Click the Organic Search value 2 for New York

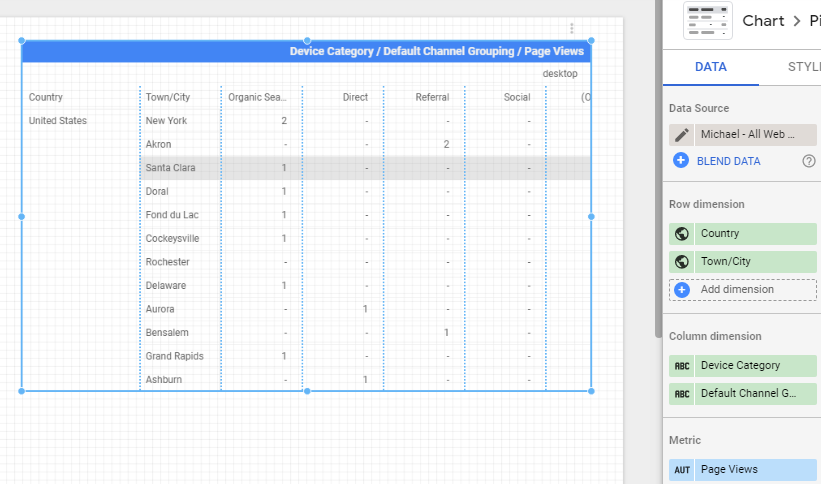284,121
